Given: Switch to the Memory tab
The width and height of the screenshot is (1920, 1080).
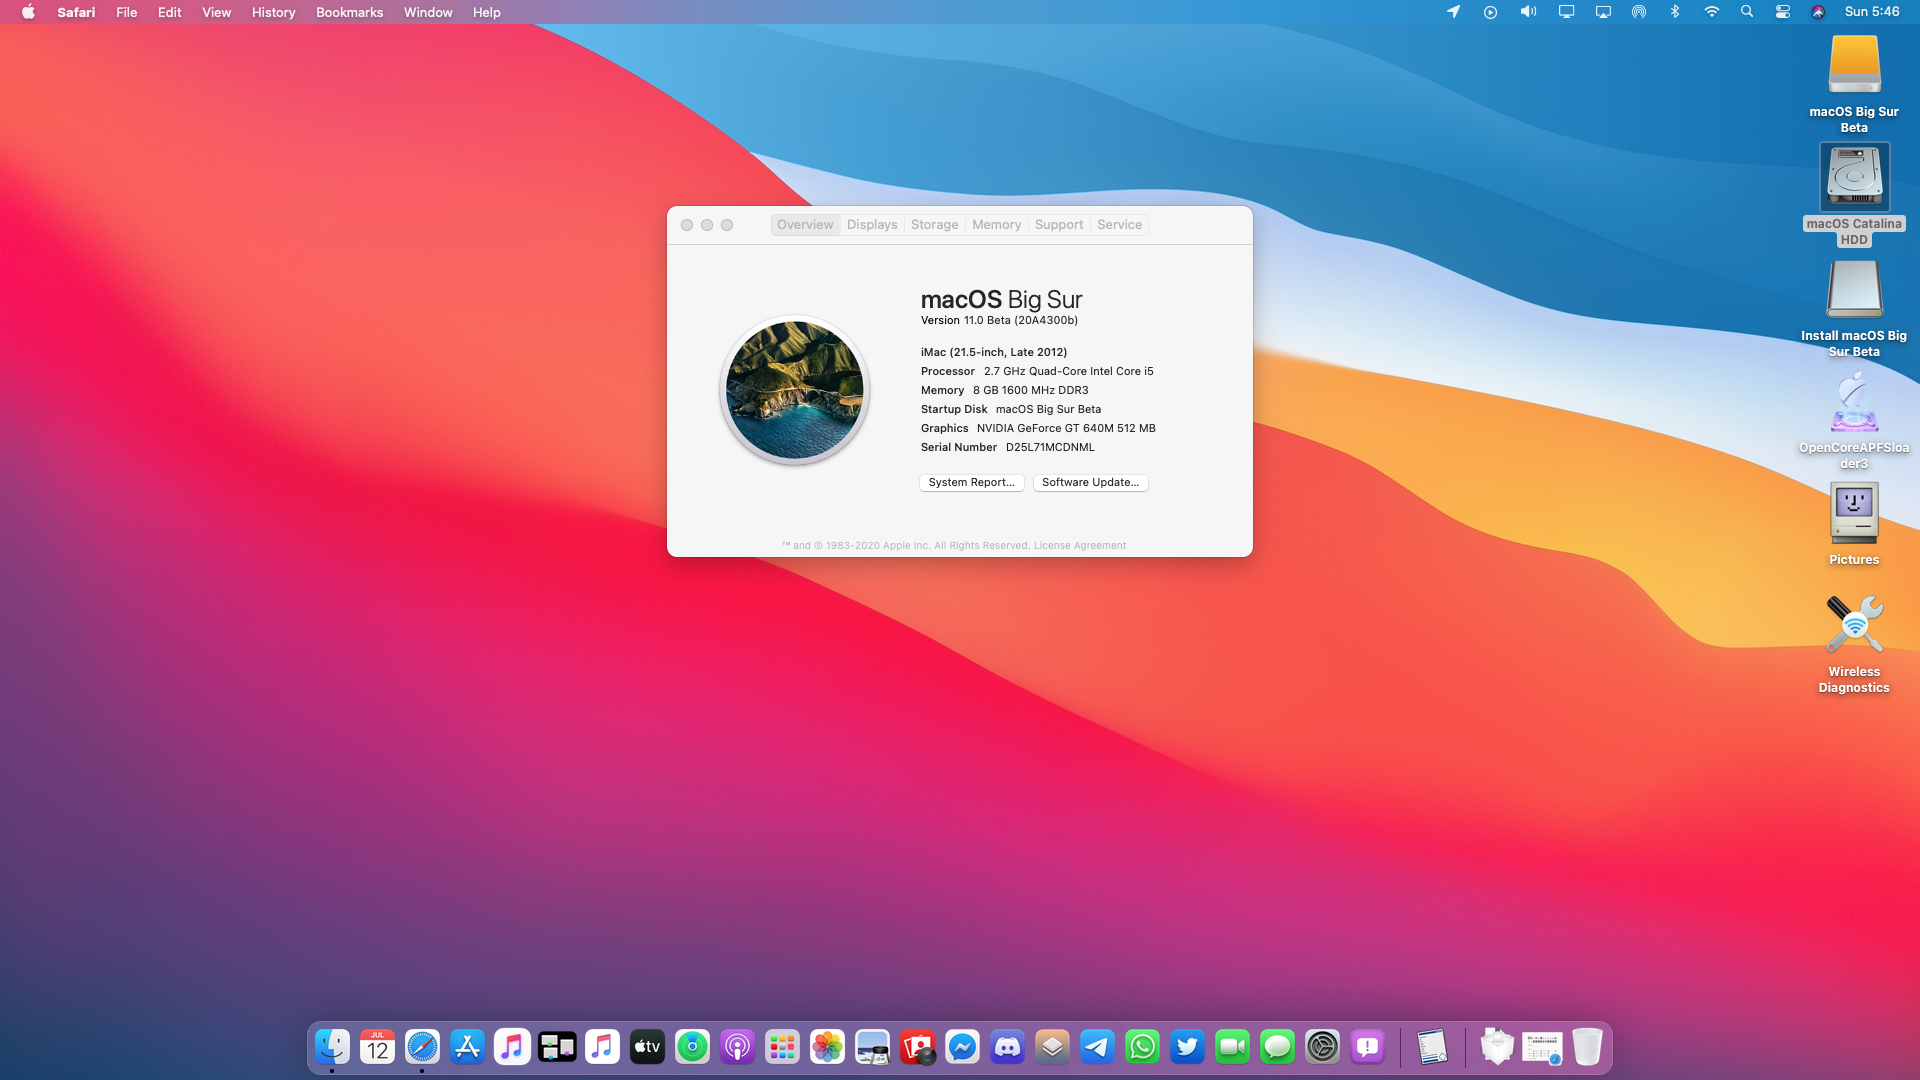Looking at the screenshot, I should click(x=996, y=225).
